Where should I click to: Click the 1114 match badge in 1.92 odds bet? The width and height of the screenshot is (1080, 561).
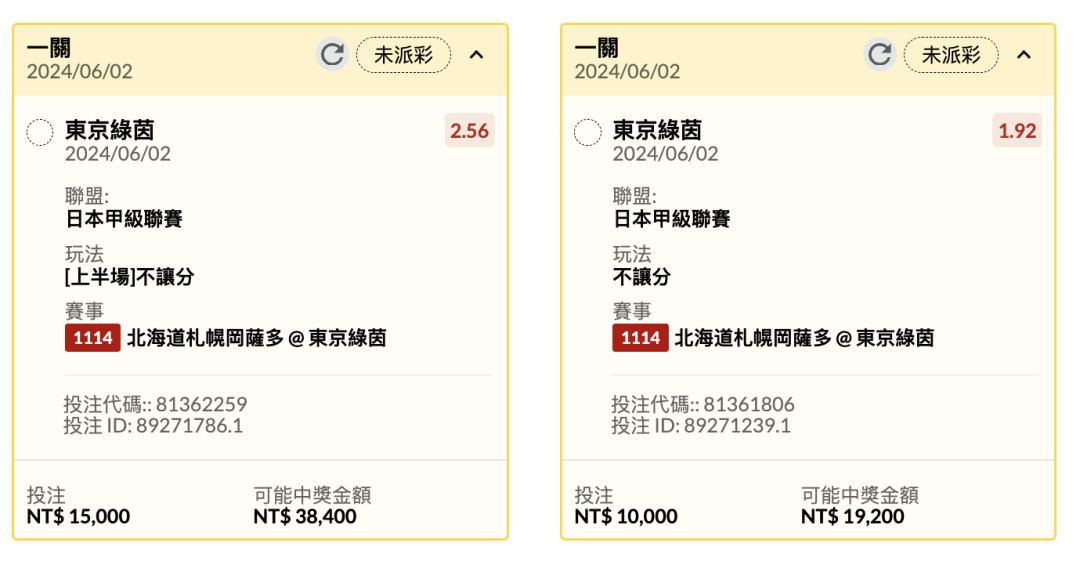640,338
